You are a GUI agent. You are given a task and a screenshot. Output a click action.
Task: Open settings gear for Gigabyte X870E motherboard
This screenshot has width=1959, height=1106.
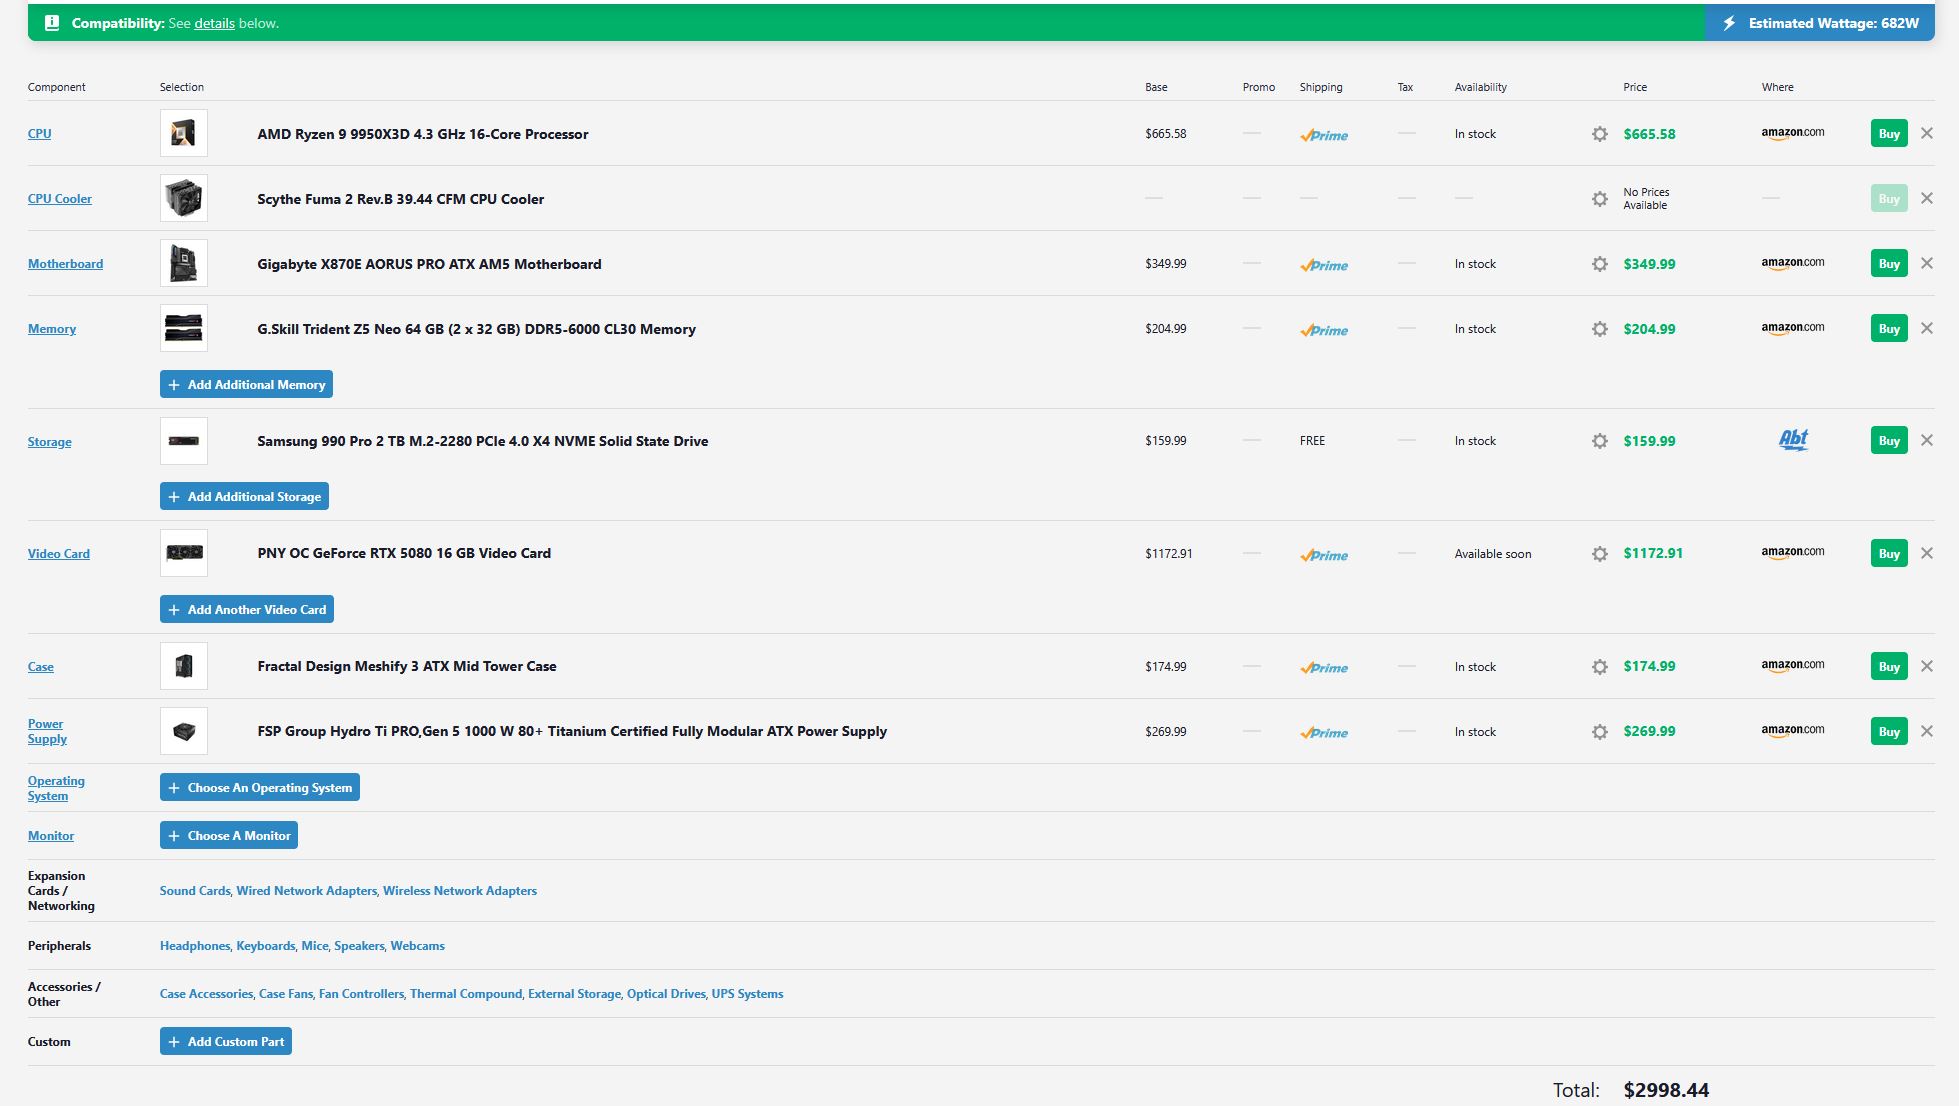click(x=1600, y=264)
